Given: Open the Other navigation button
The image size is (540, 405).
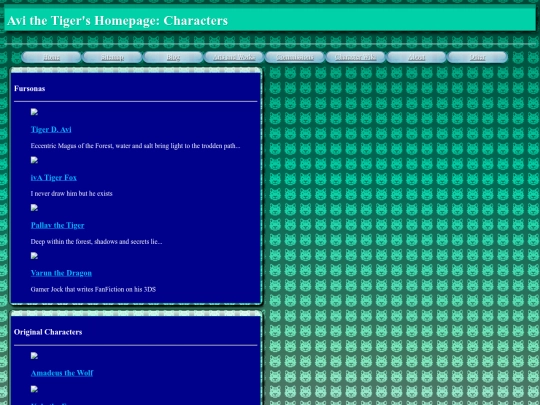Looking at the screenshot, I should click(x=477, y=57).
